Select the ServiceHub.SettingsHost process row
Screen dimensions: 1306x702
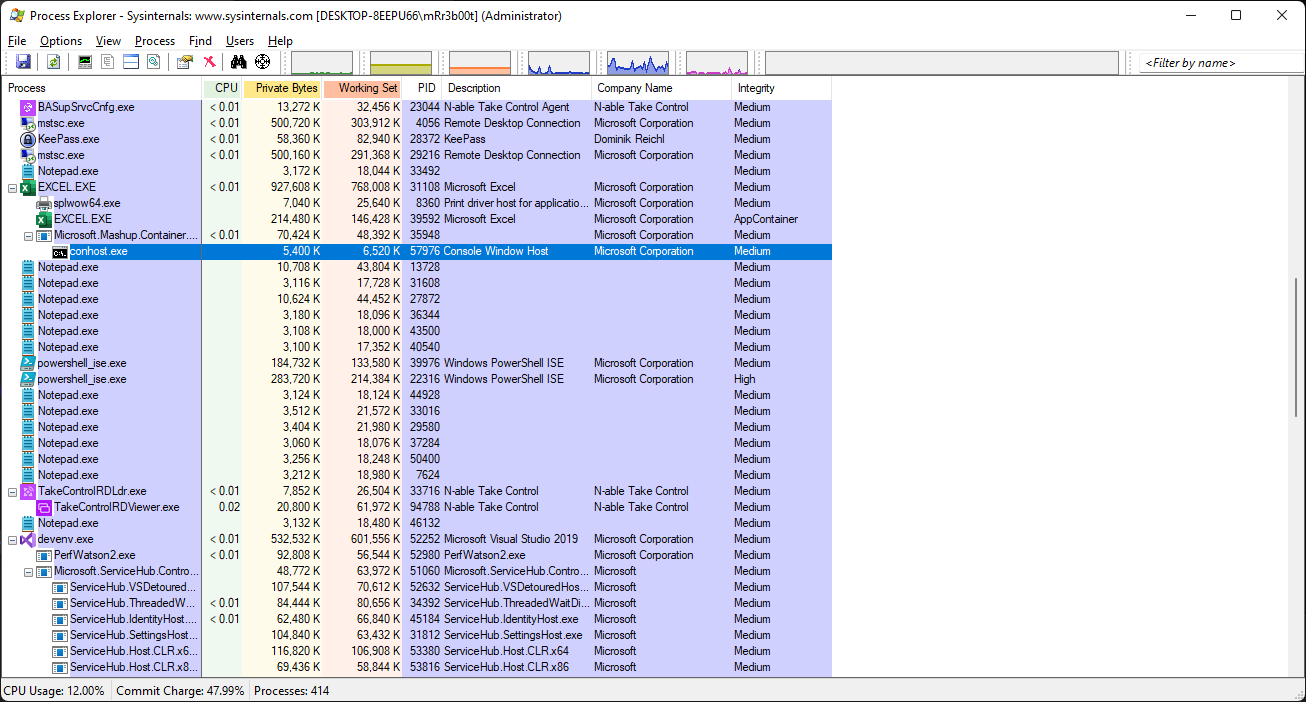point(417,635)
